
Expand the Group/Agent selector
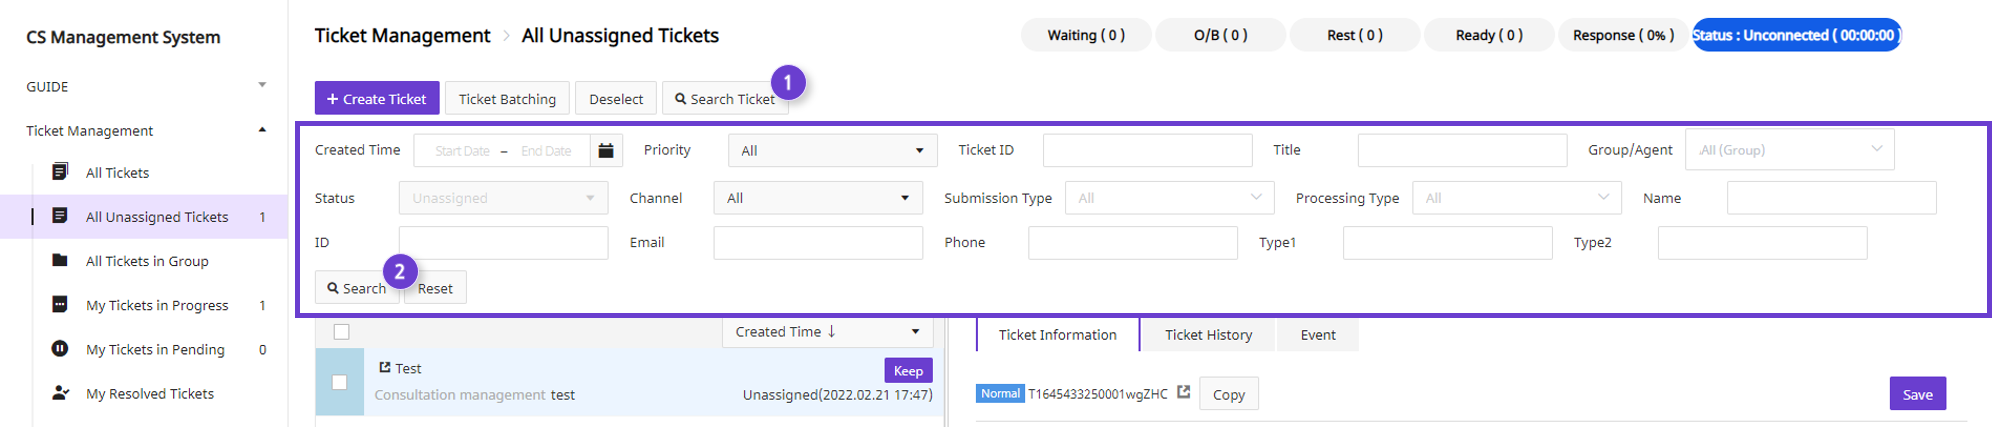click(1790, 150)
